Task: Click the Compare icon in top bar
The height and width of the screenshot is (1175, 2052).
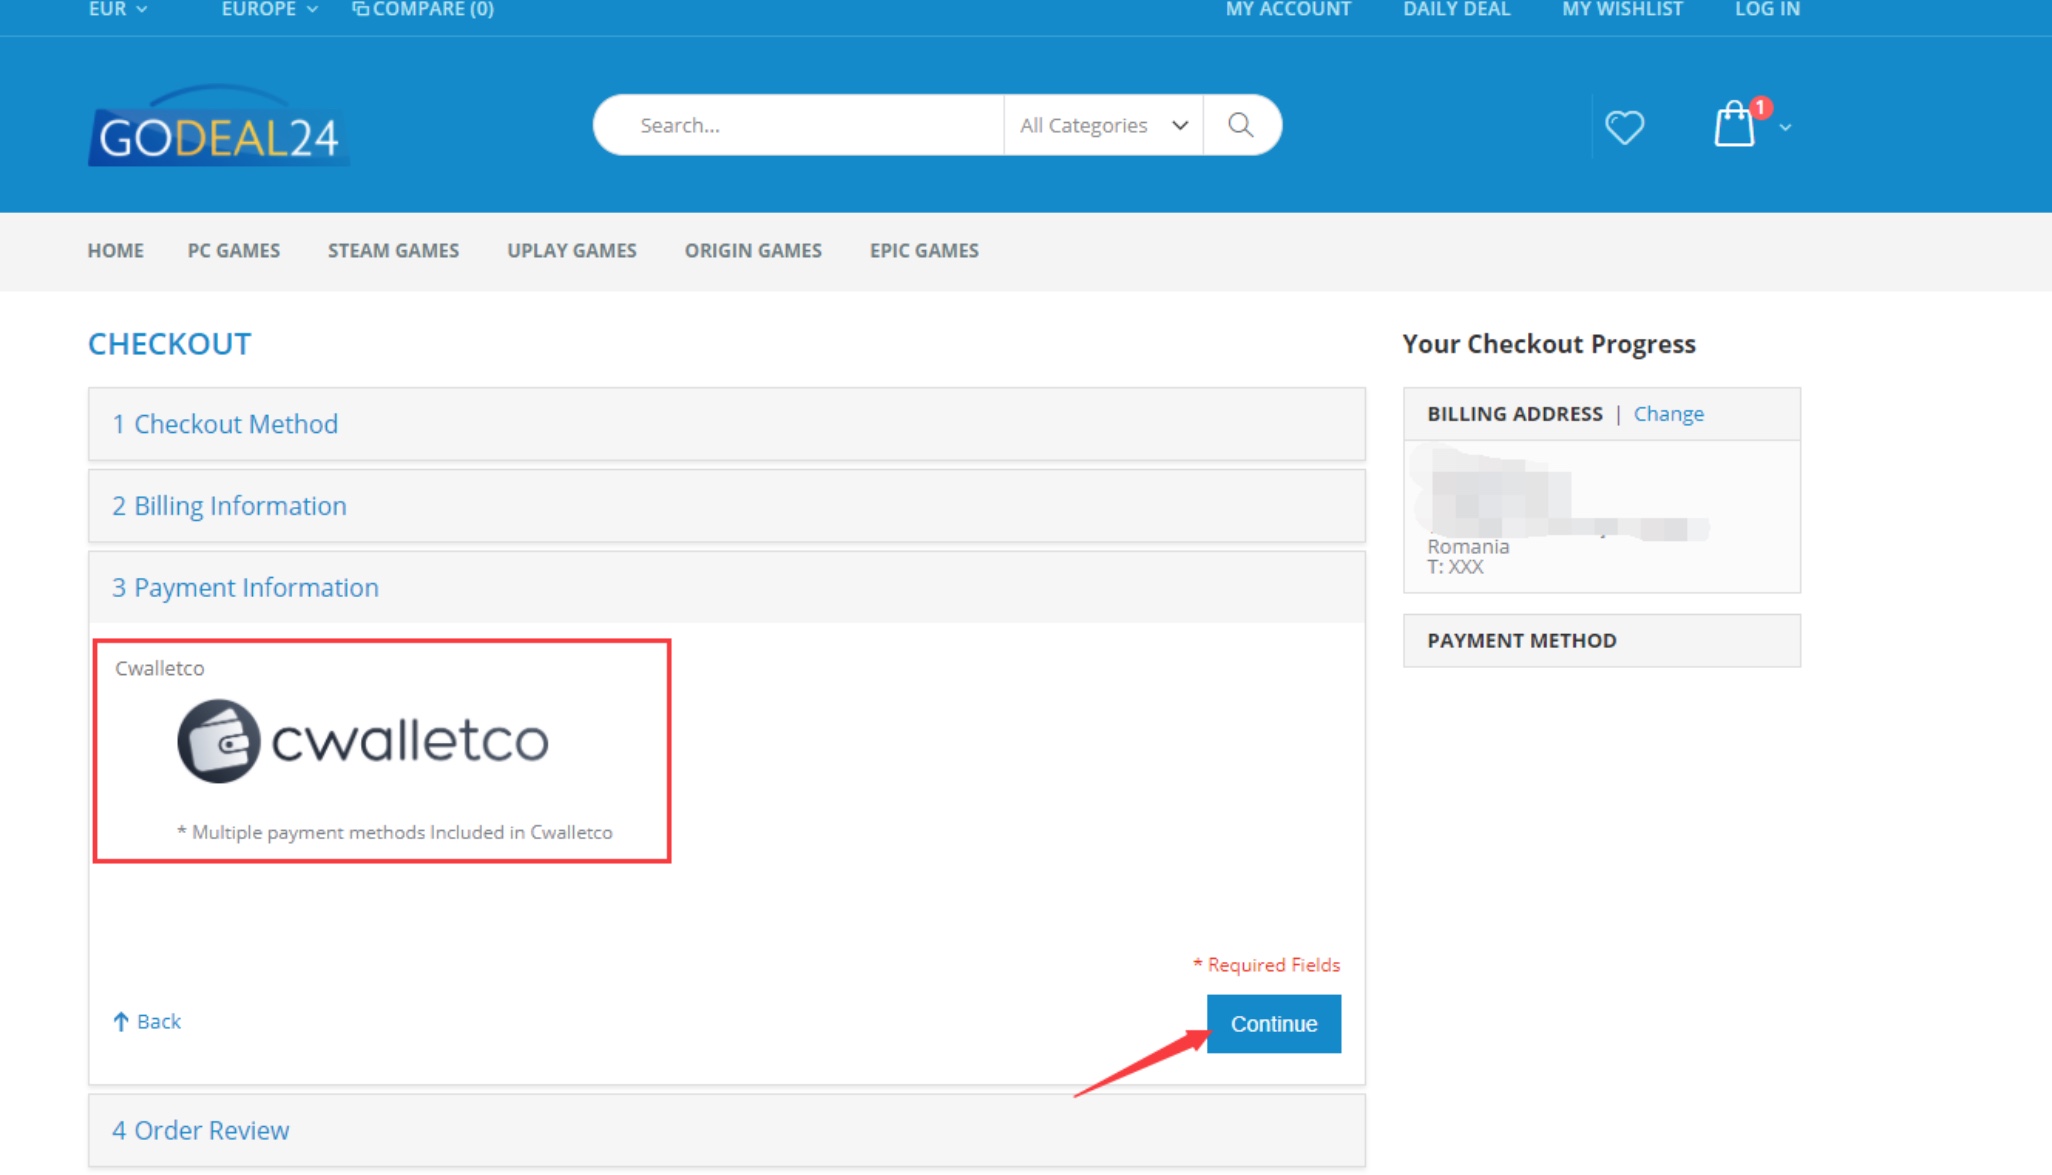Action: click(360, 9)
